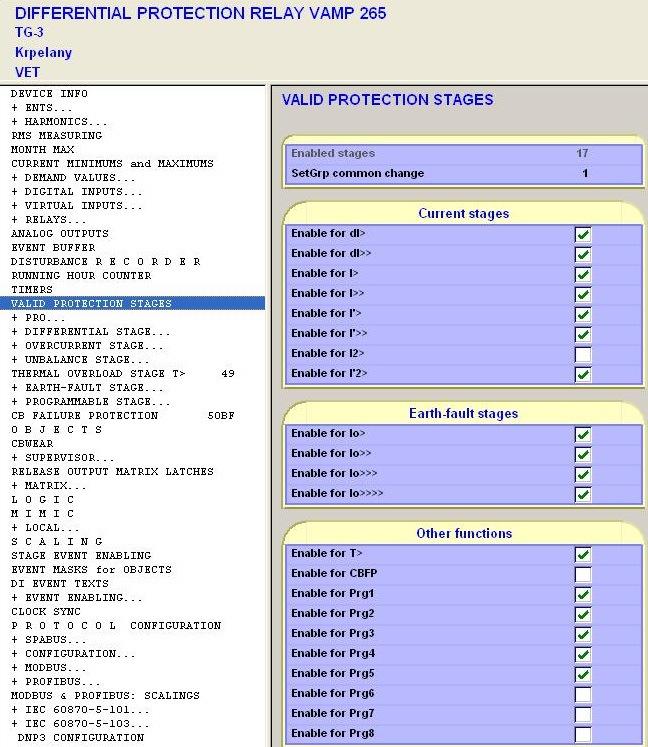Select the highlighted VALID PROTECTION STAGES item

coord(132,303)
